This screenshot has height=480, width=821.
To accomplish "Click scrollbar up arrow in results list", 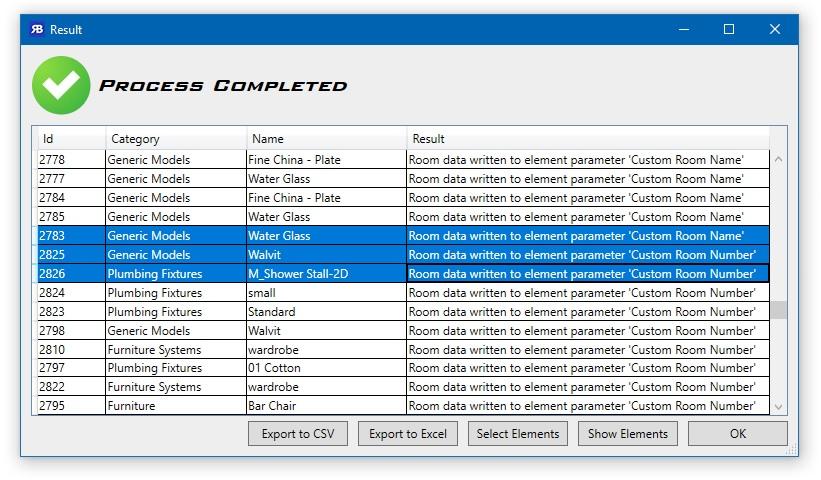I will coord(778,159).
